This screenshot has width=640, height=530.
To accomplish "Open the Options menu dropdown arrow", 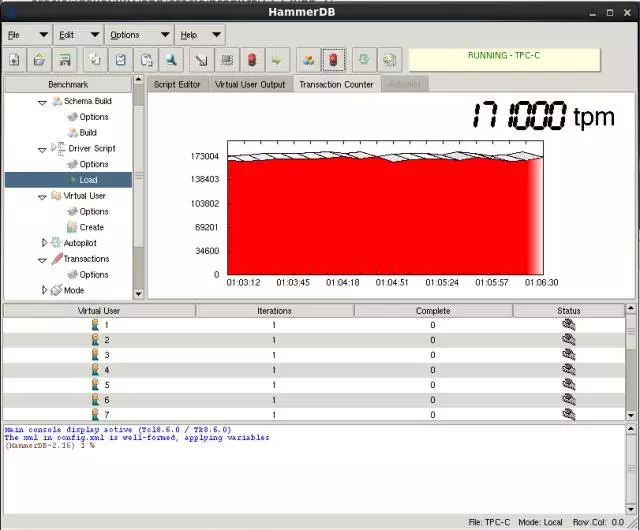I will (x=165, y=35).
